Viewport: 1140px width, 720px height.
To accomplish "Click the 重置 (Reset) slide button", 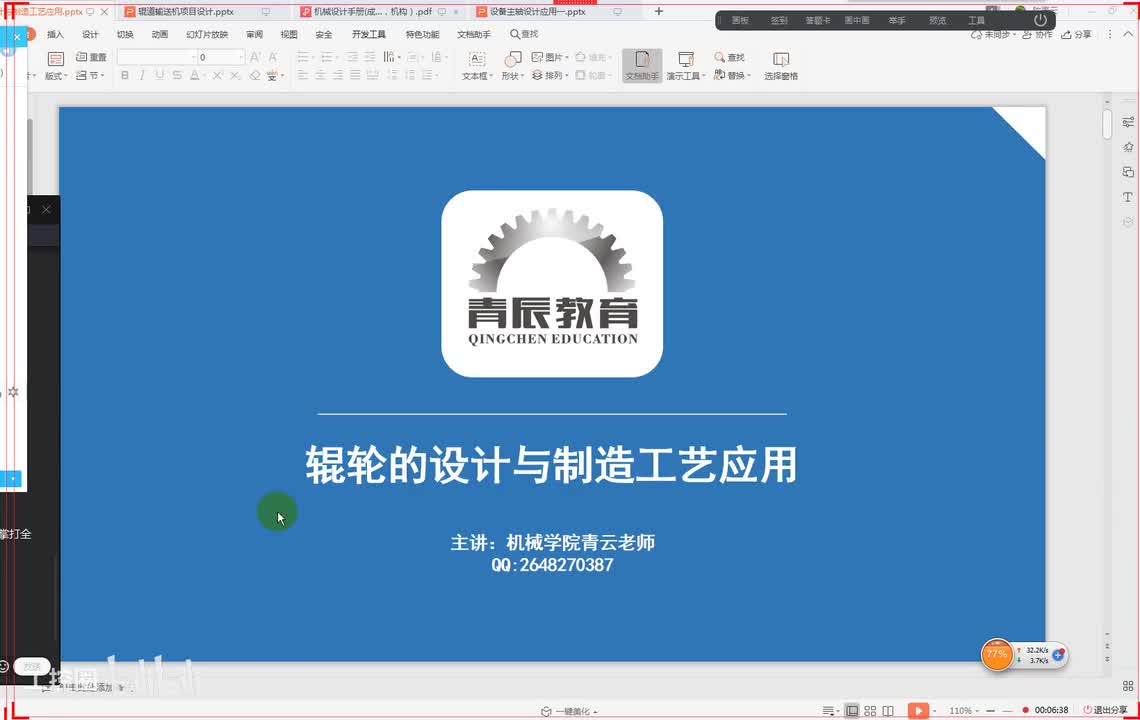I will tap(92, 57).
